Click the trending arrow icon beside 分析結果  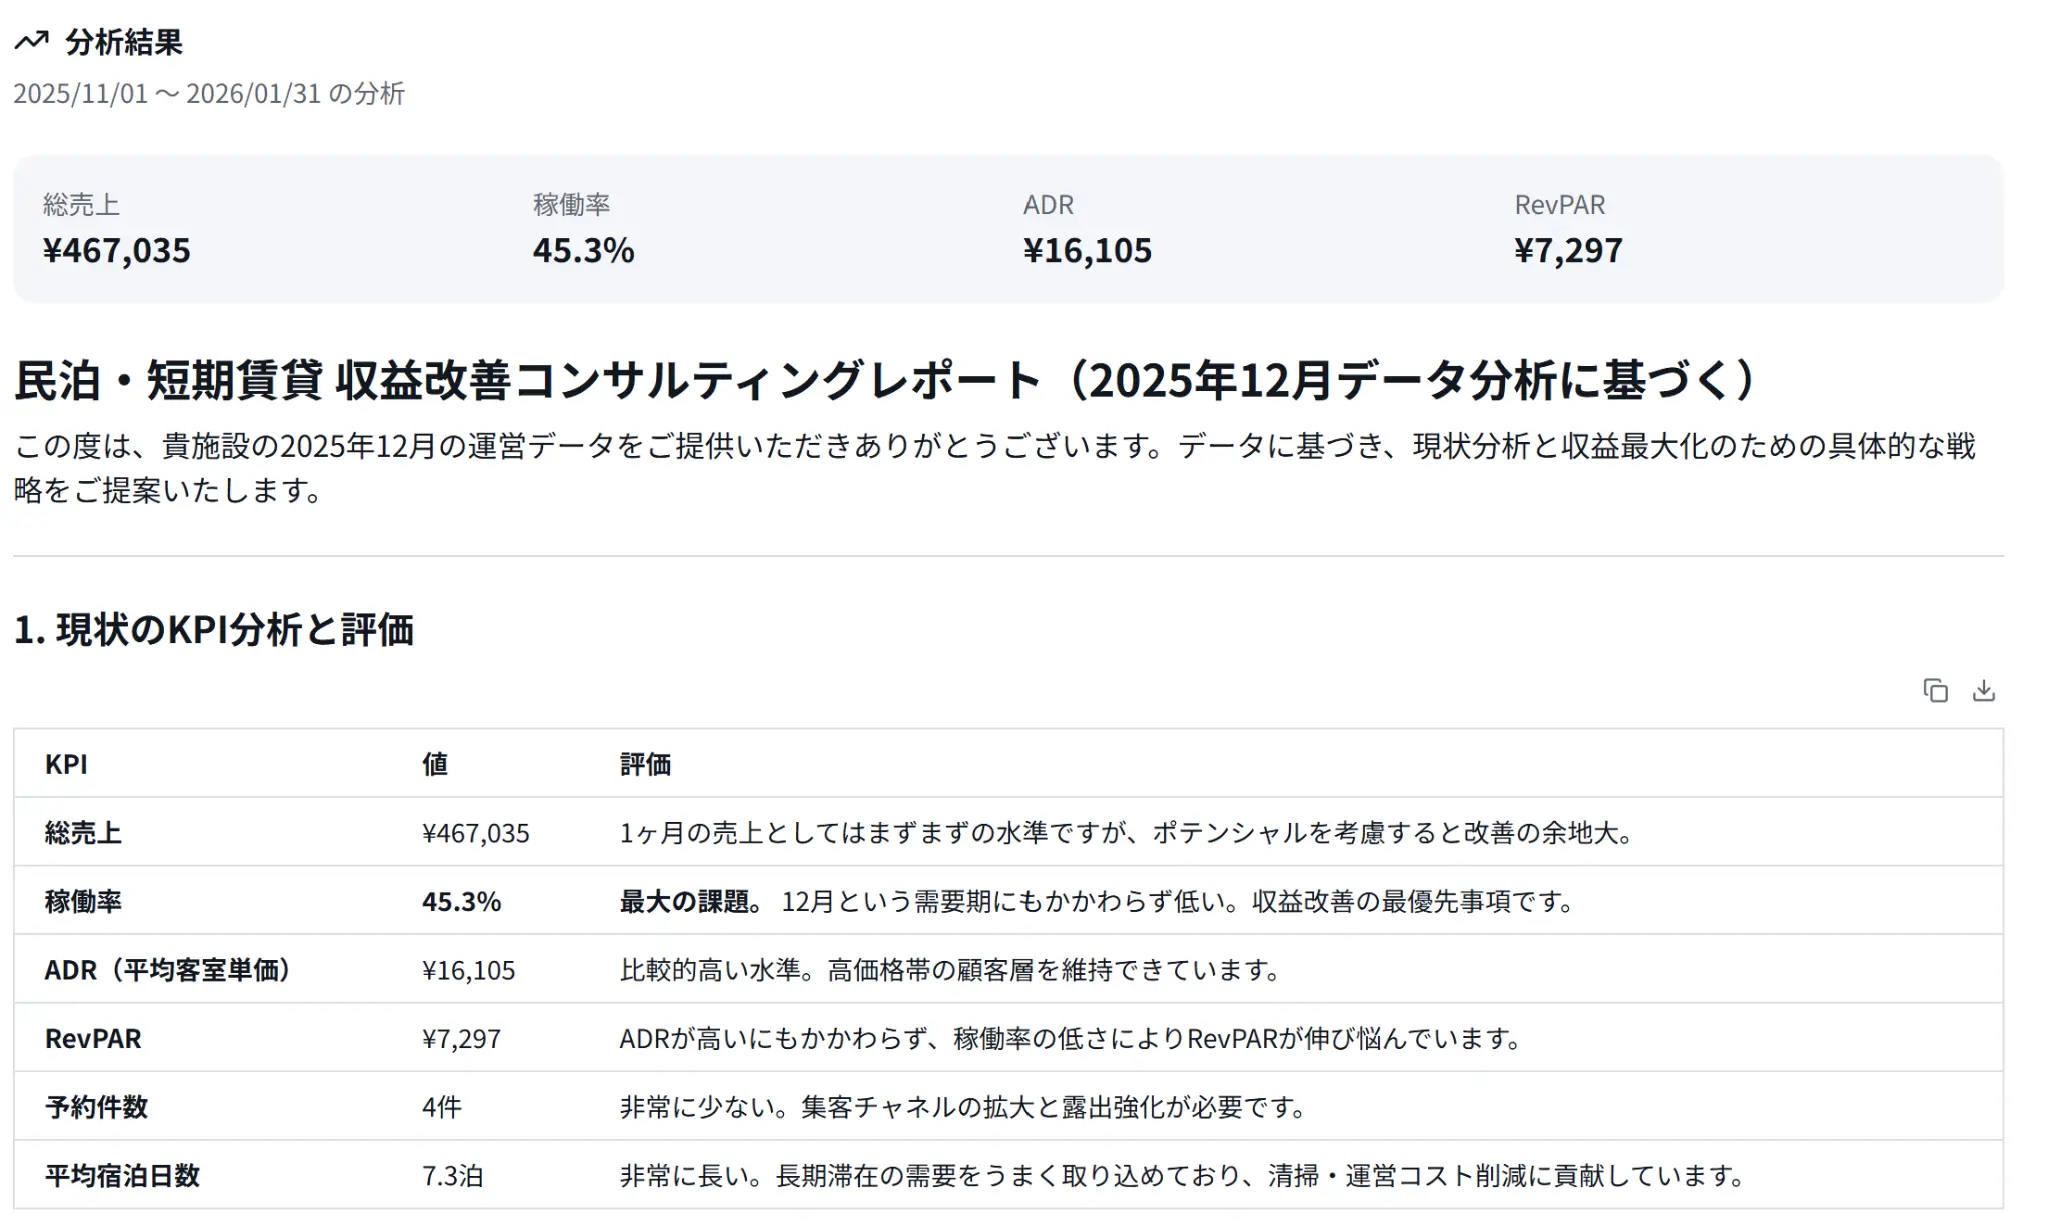(32, 41)
